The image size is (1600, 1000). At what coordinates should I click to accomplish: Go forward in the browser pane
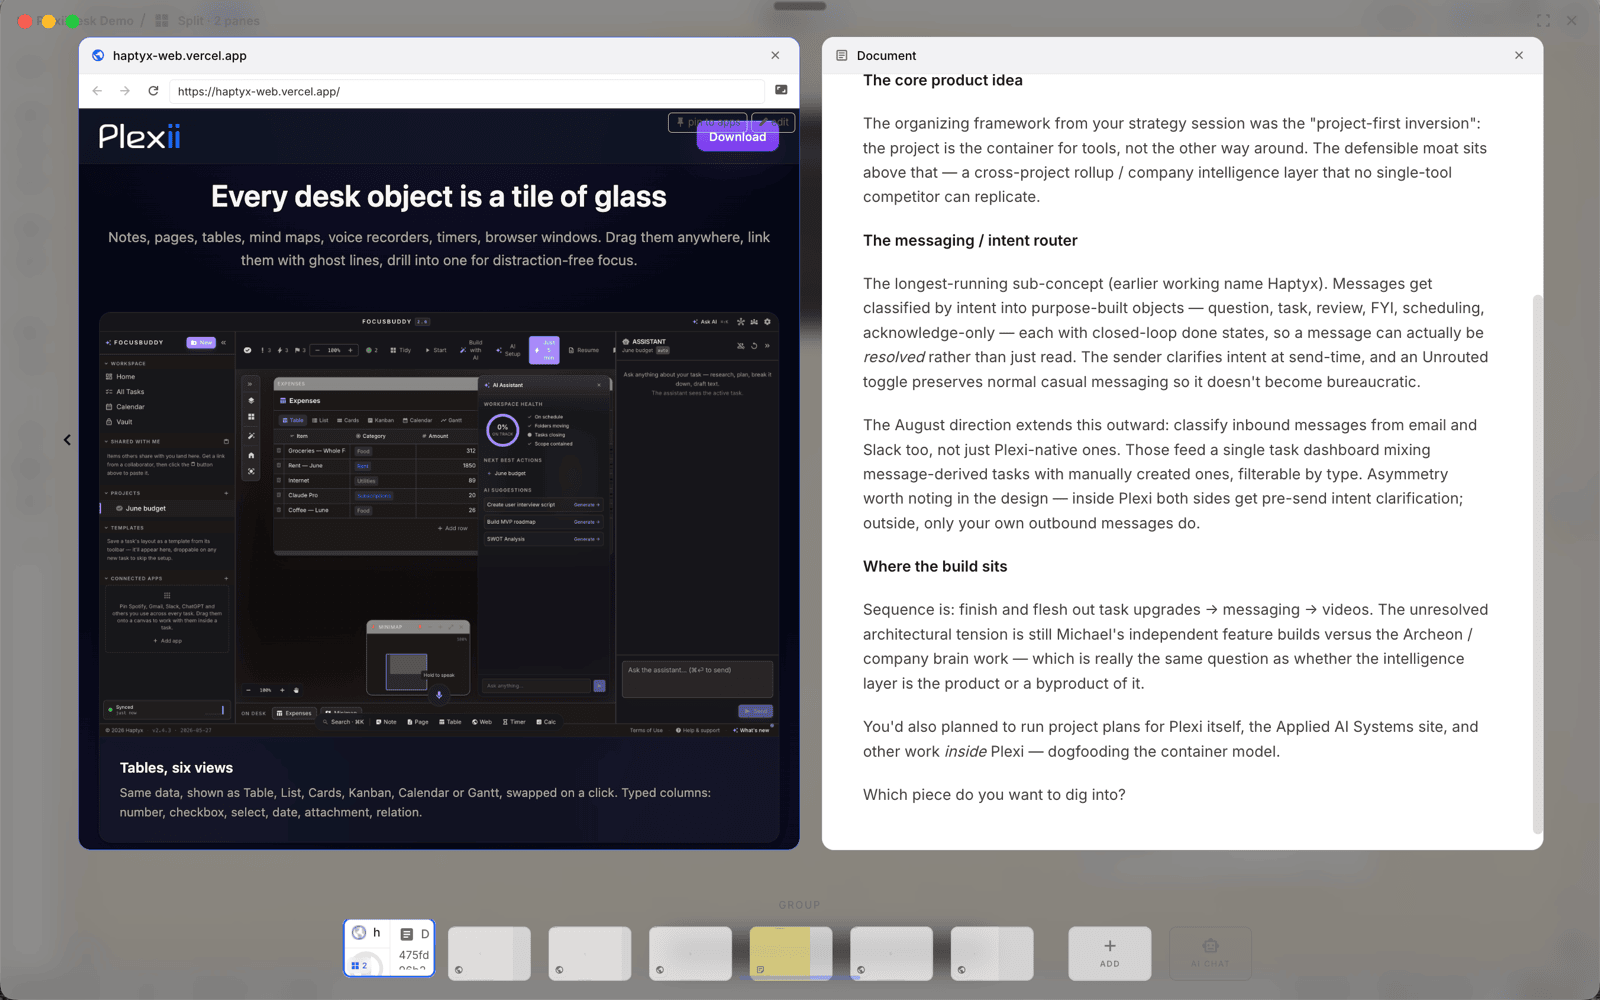pyautogui.click(x=125, y=91)
